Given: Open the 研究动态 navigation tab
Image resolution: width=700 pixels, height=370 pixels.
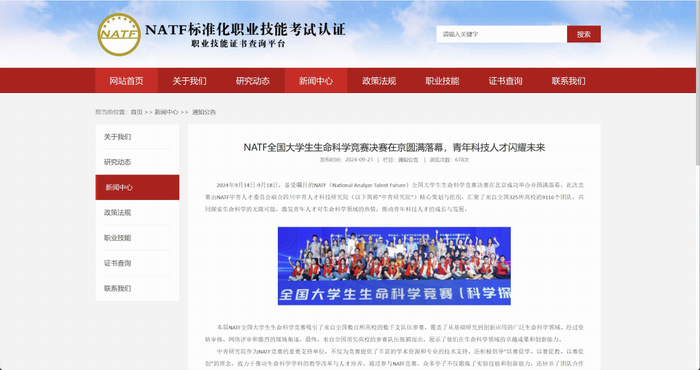Looking at the screenshot, I should [253, 81].
